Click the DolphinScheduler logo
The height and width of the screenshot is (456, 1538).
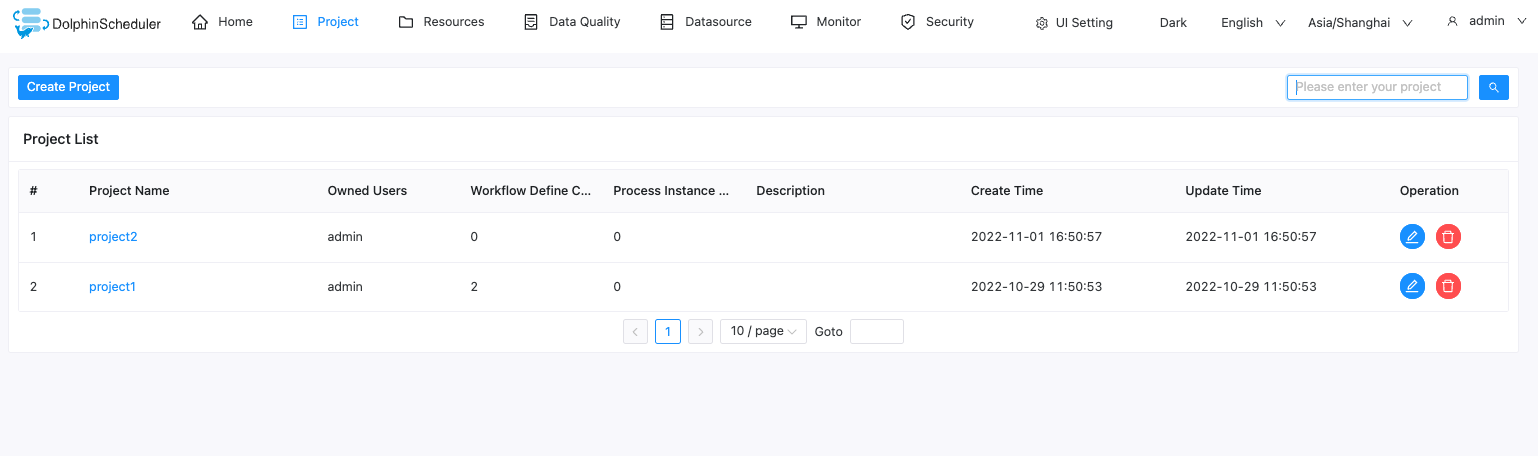point(87,23)
